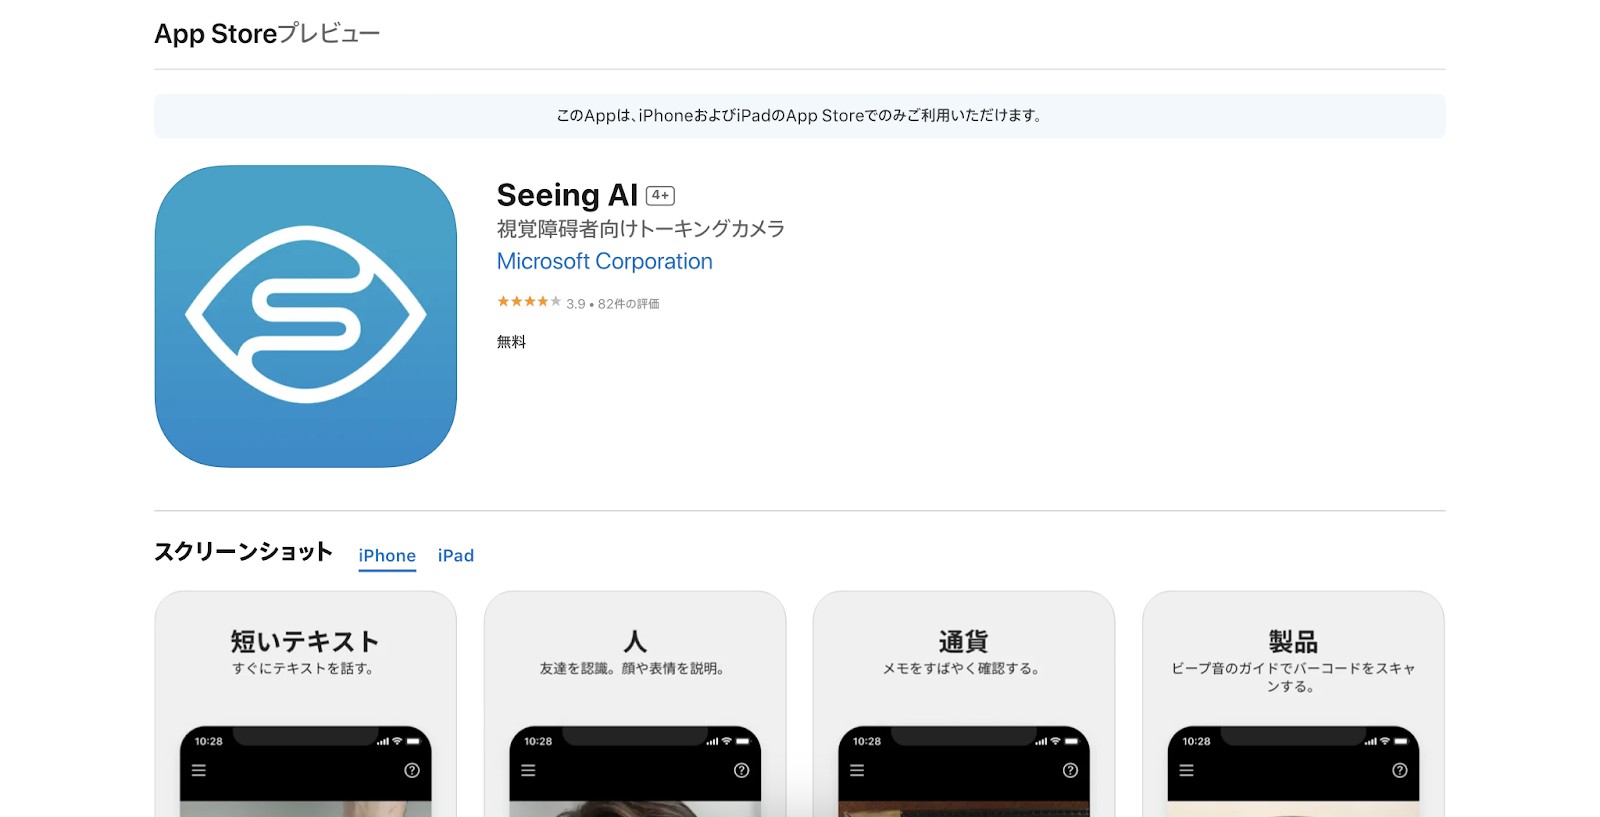Viewport: 1600px width, 817px height.
Task: Click the caption メモをすばやく確認する。
Action: point(963,669)
